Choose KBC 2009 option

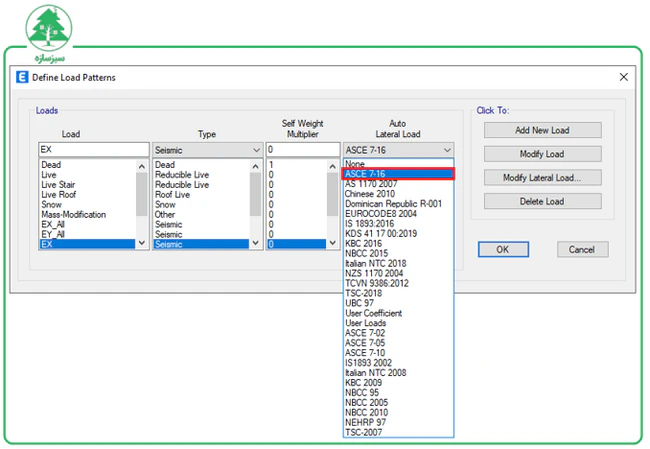(398, 383)
